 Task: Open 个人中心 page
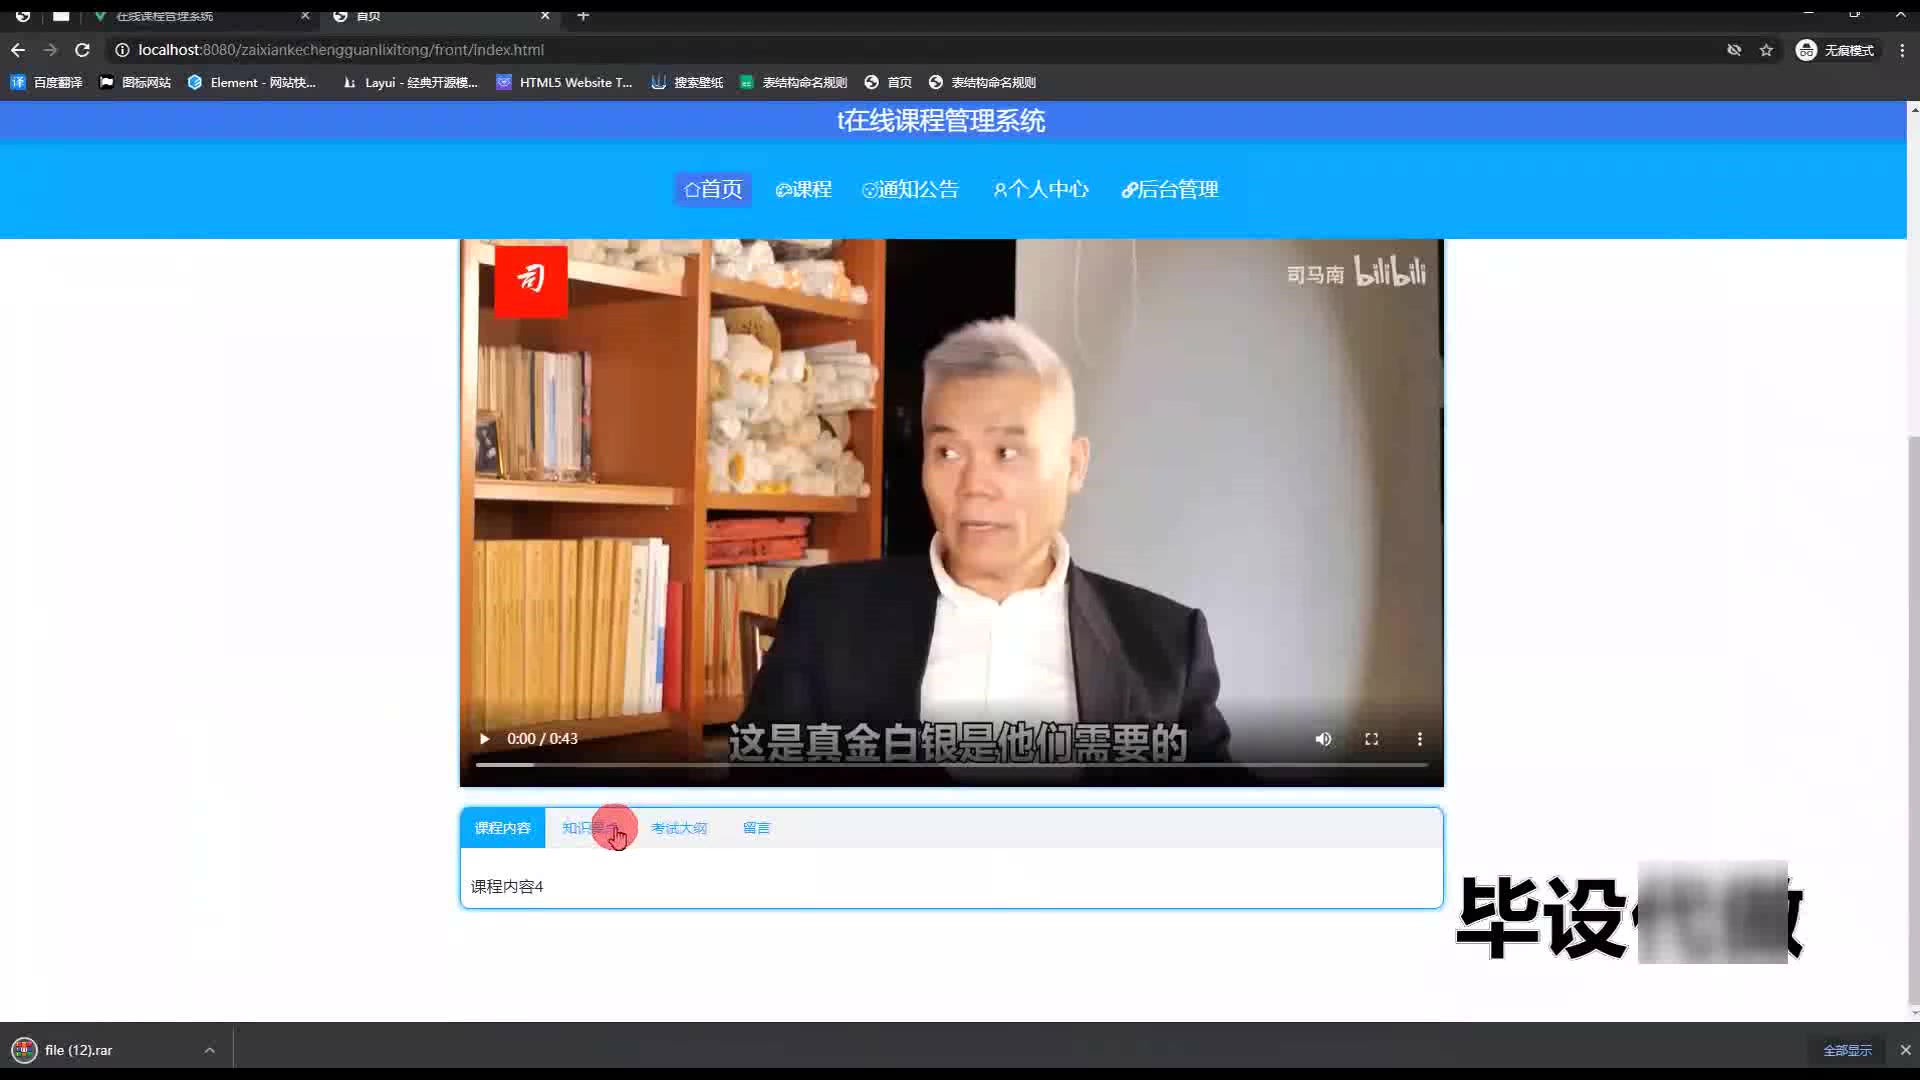pos(1040,189)
